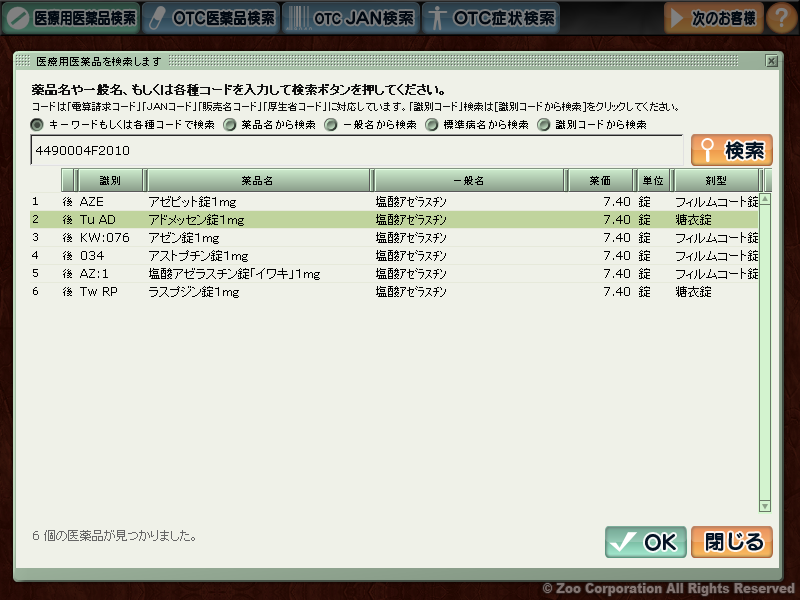Click scrollbar up arrow of results list

(765, 199)
